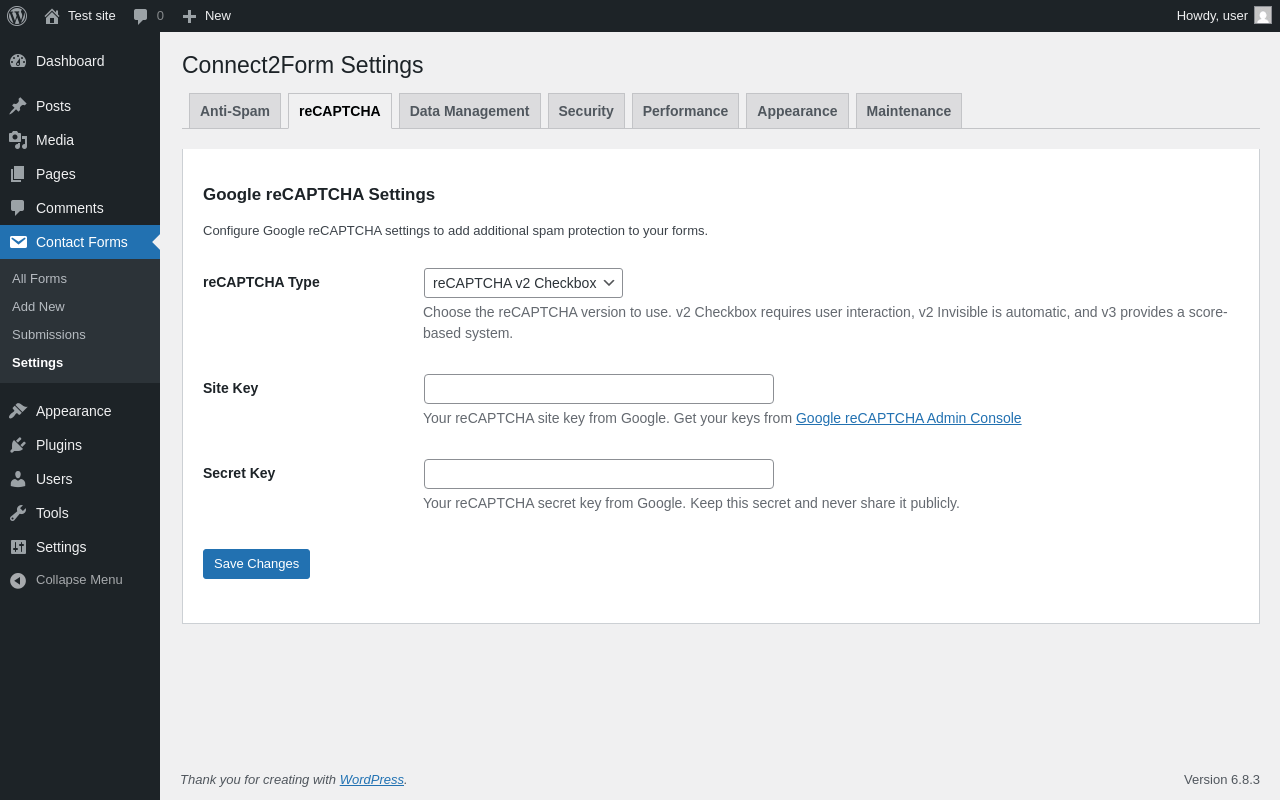
Task: Click the WordPress logo icon
Action: 17,16
